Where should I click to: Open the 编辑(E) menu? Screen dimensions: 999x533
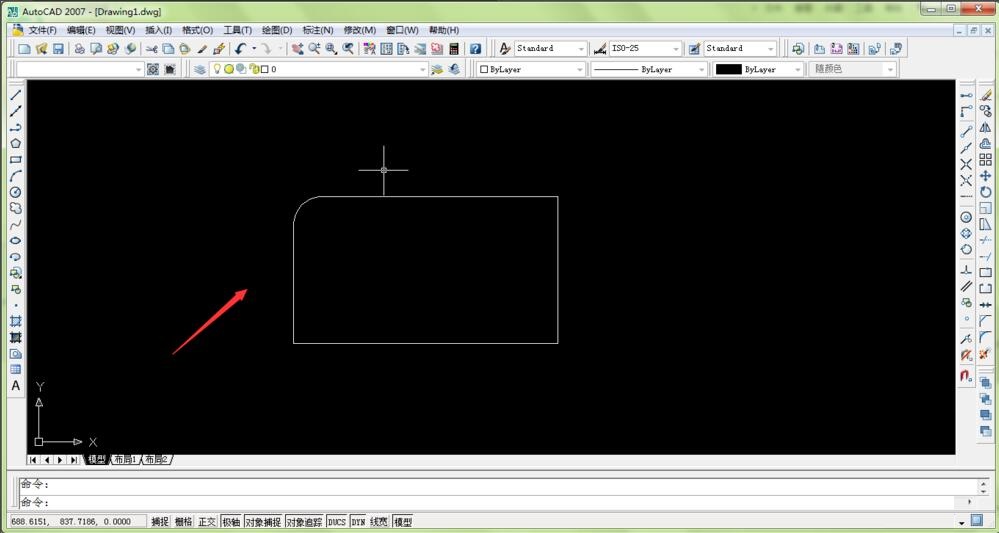tap(81, 30)
